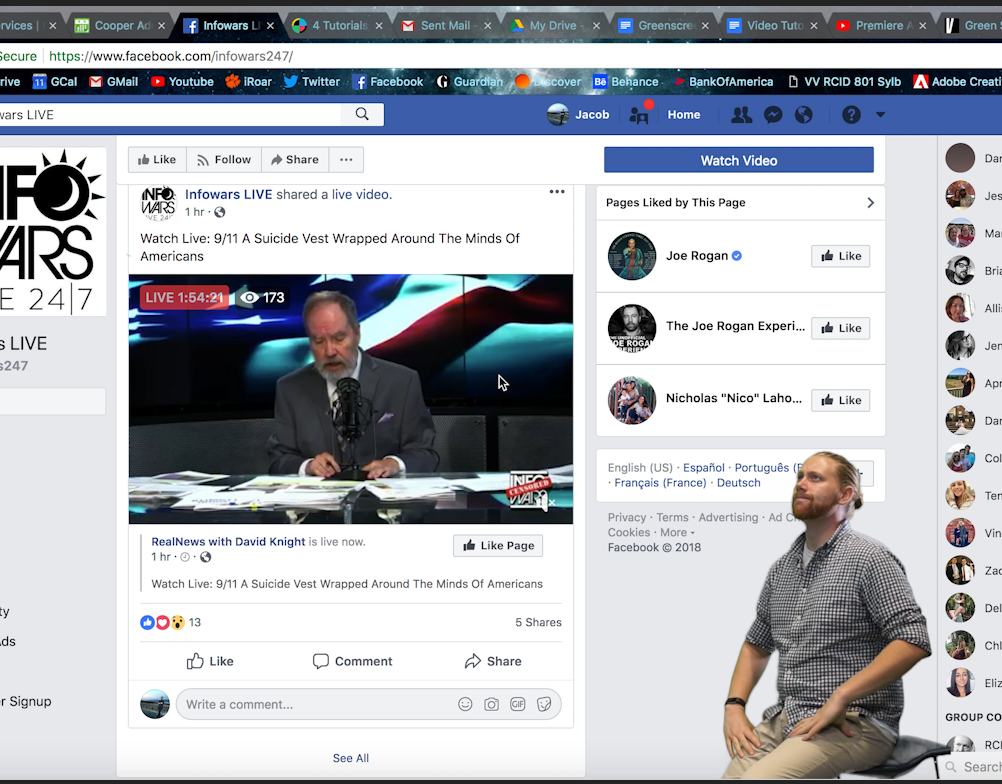The width and height of the screenshot is (1002, 784).
Task: Click the Write a comment field
Action: pos(368,704)
